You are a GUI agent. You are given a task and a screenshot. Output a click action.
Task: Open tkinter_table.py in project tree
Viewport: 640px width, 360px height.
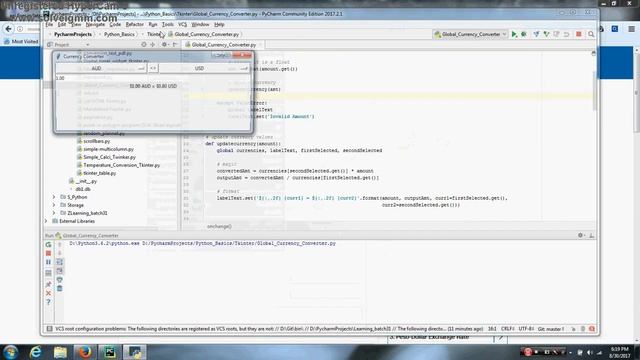click(100, 173)
